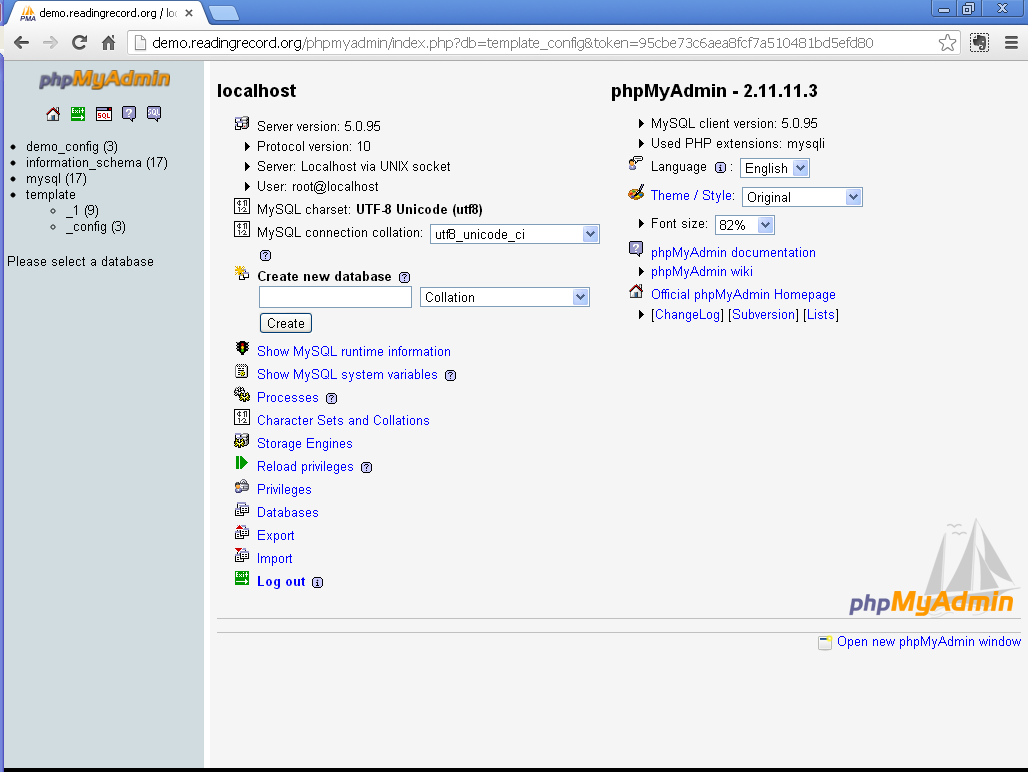Open phpMyAdmin documentation link

734,252
